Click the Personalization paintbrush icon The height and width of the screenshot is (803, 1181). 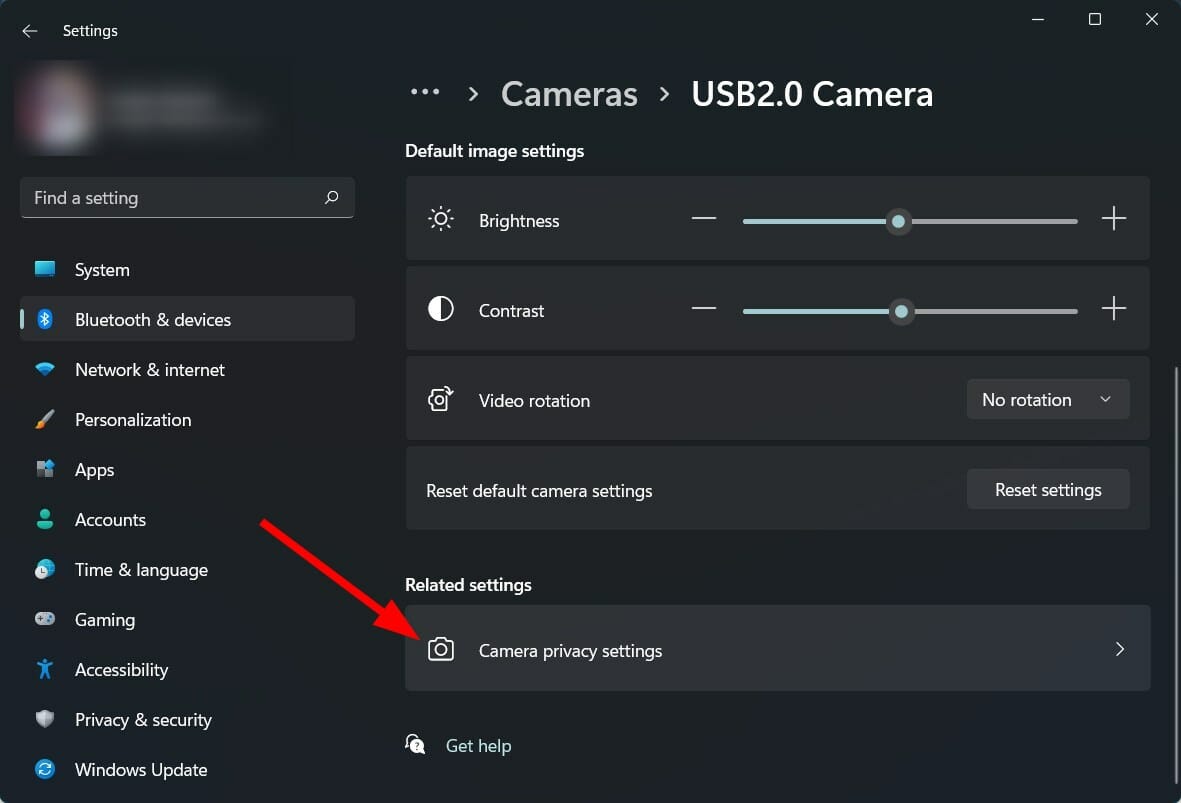click(x=45, y=419)
